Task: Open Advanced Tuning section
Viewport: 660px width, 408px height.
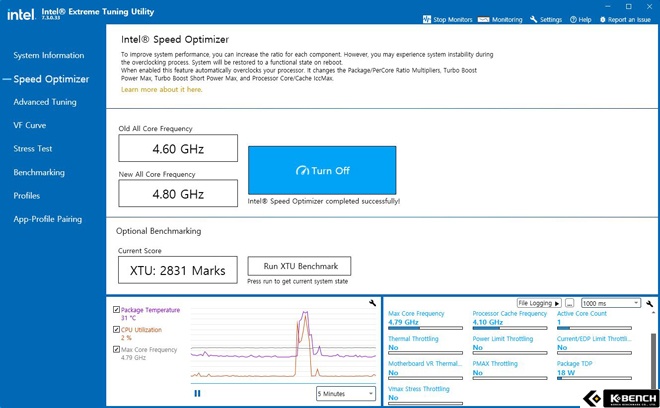Action: coord(45,102)
